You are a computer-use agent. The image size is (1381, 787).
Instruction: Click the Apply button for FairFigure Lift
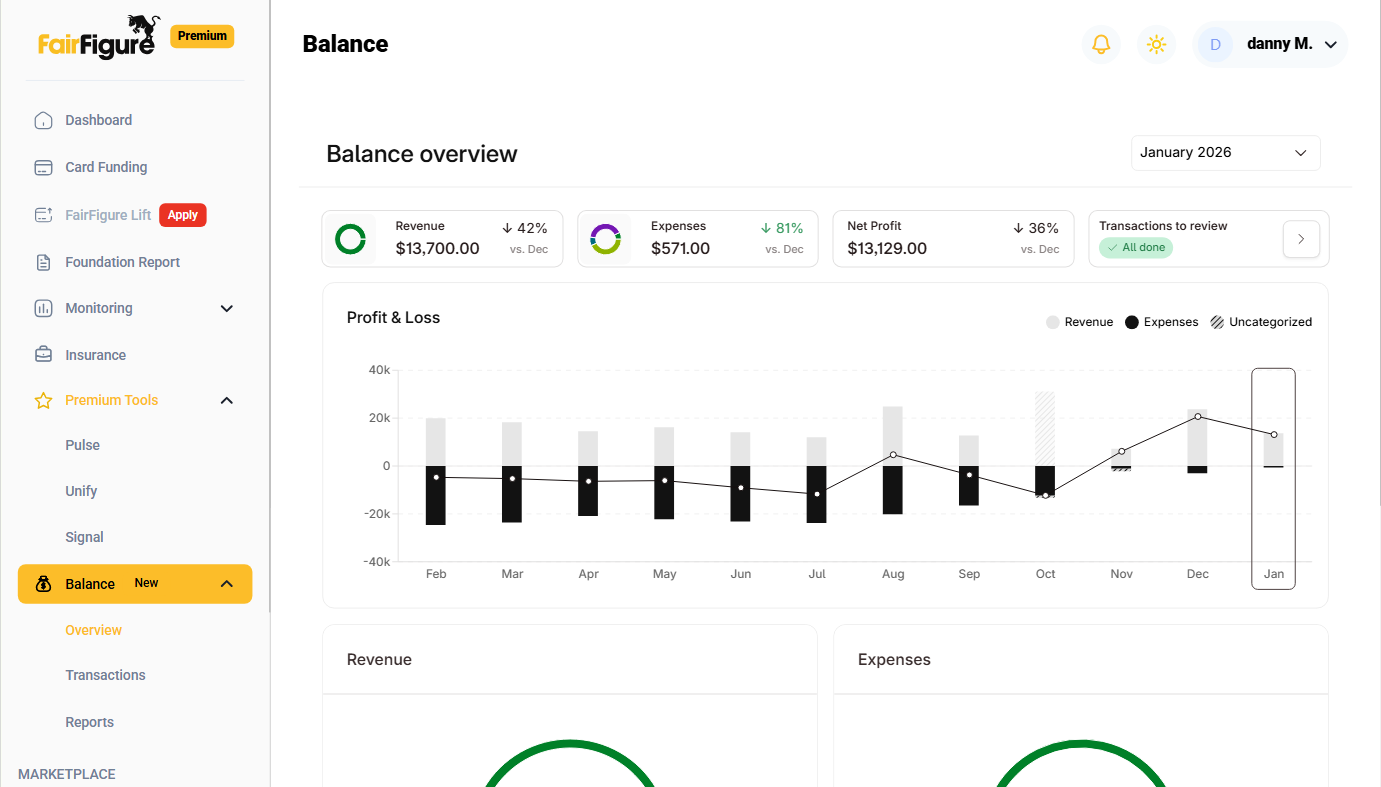click(x=182, y=215)
